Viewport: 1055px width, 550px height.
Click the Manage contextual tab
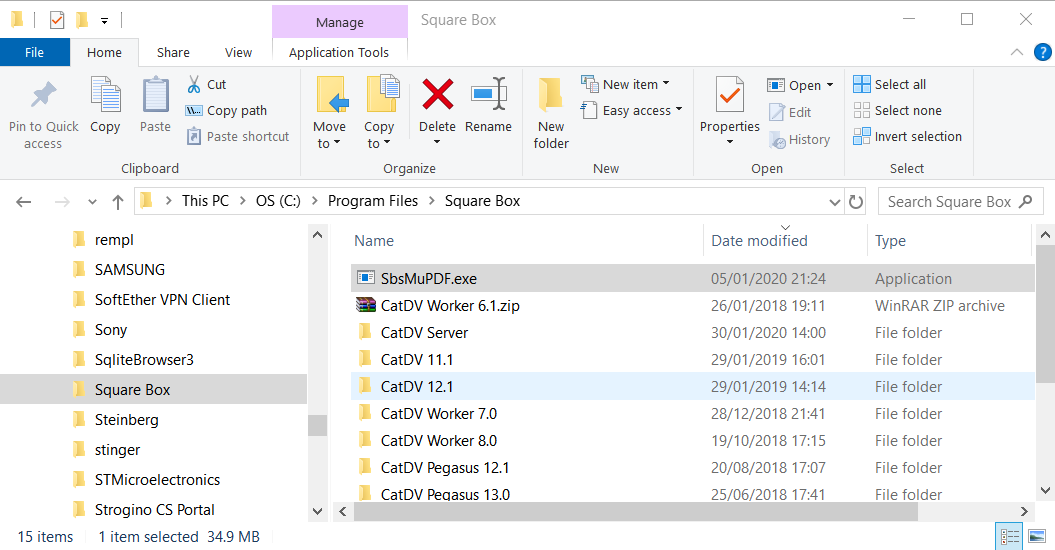pyautogui.click(x=340, y=22)
